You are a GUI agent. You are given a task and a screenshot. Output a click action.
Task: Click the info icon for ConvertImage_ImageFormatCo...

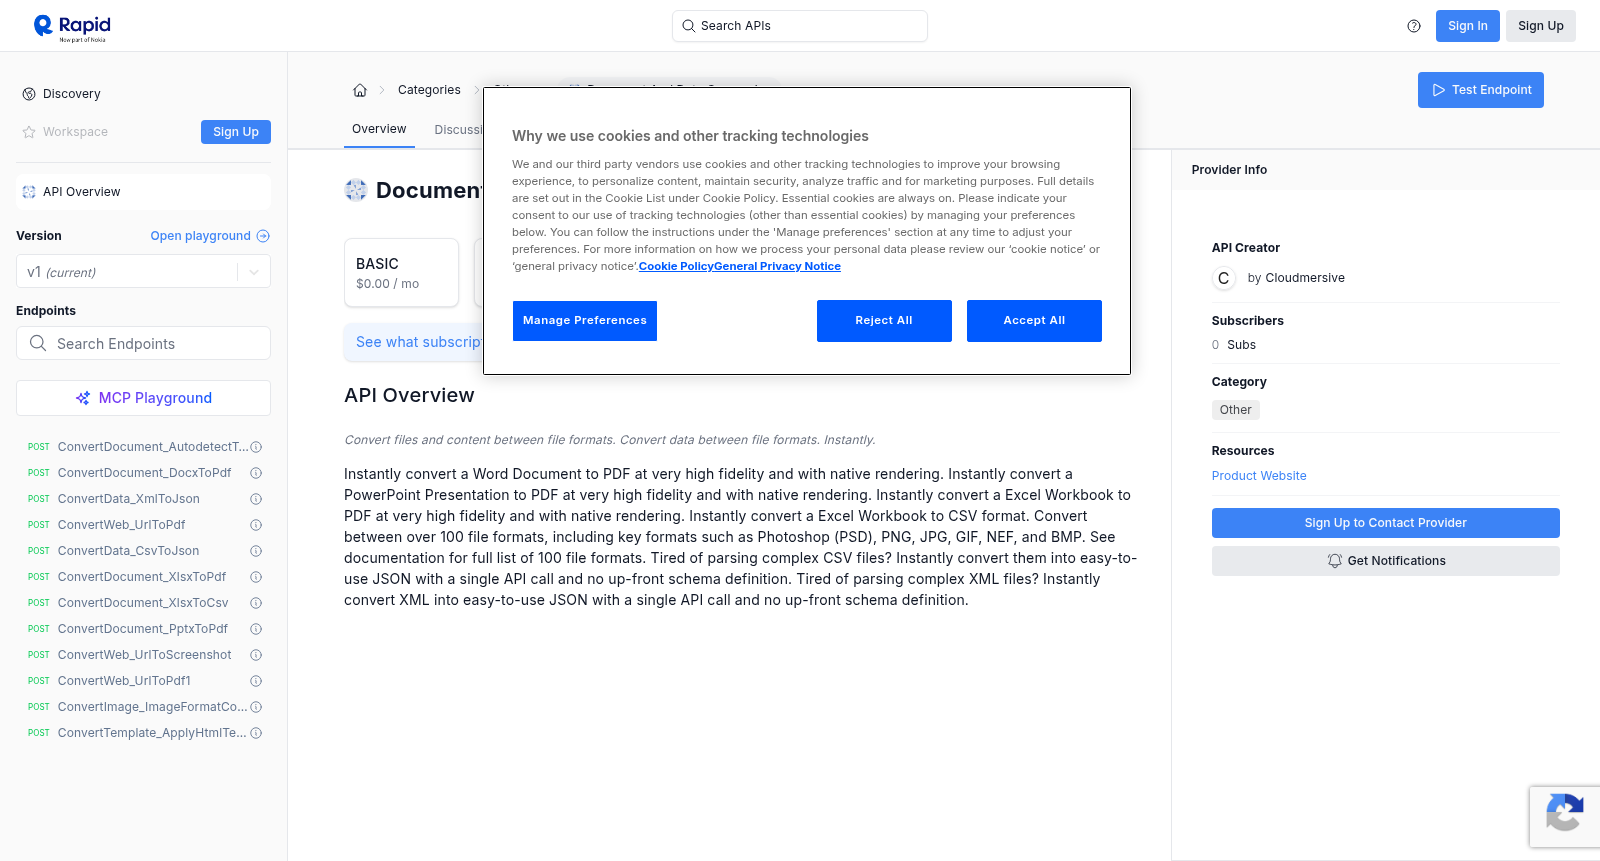point(256,707)
